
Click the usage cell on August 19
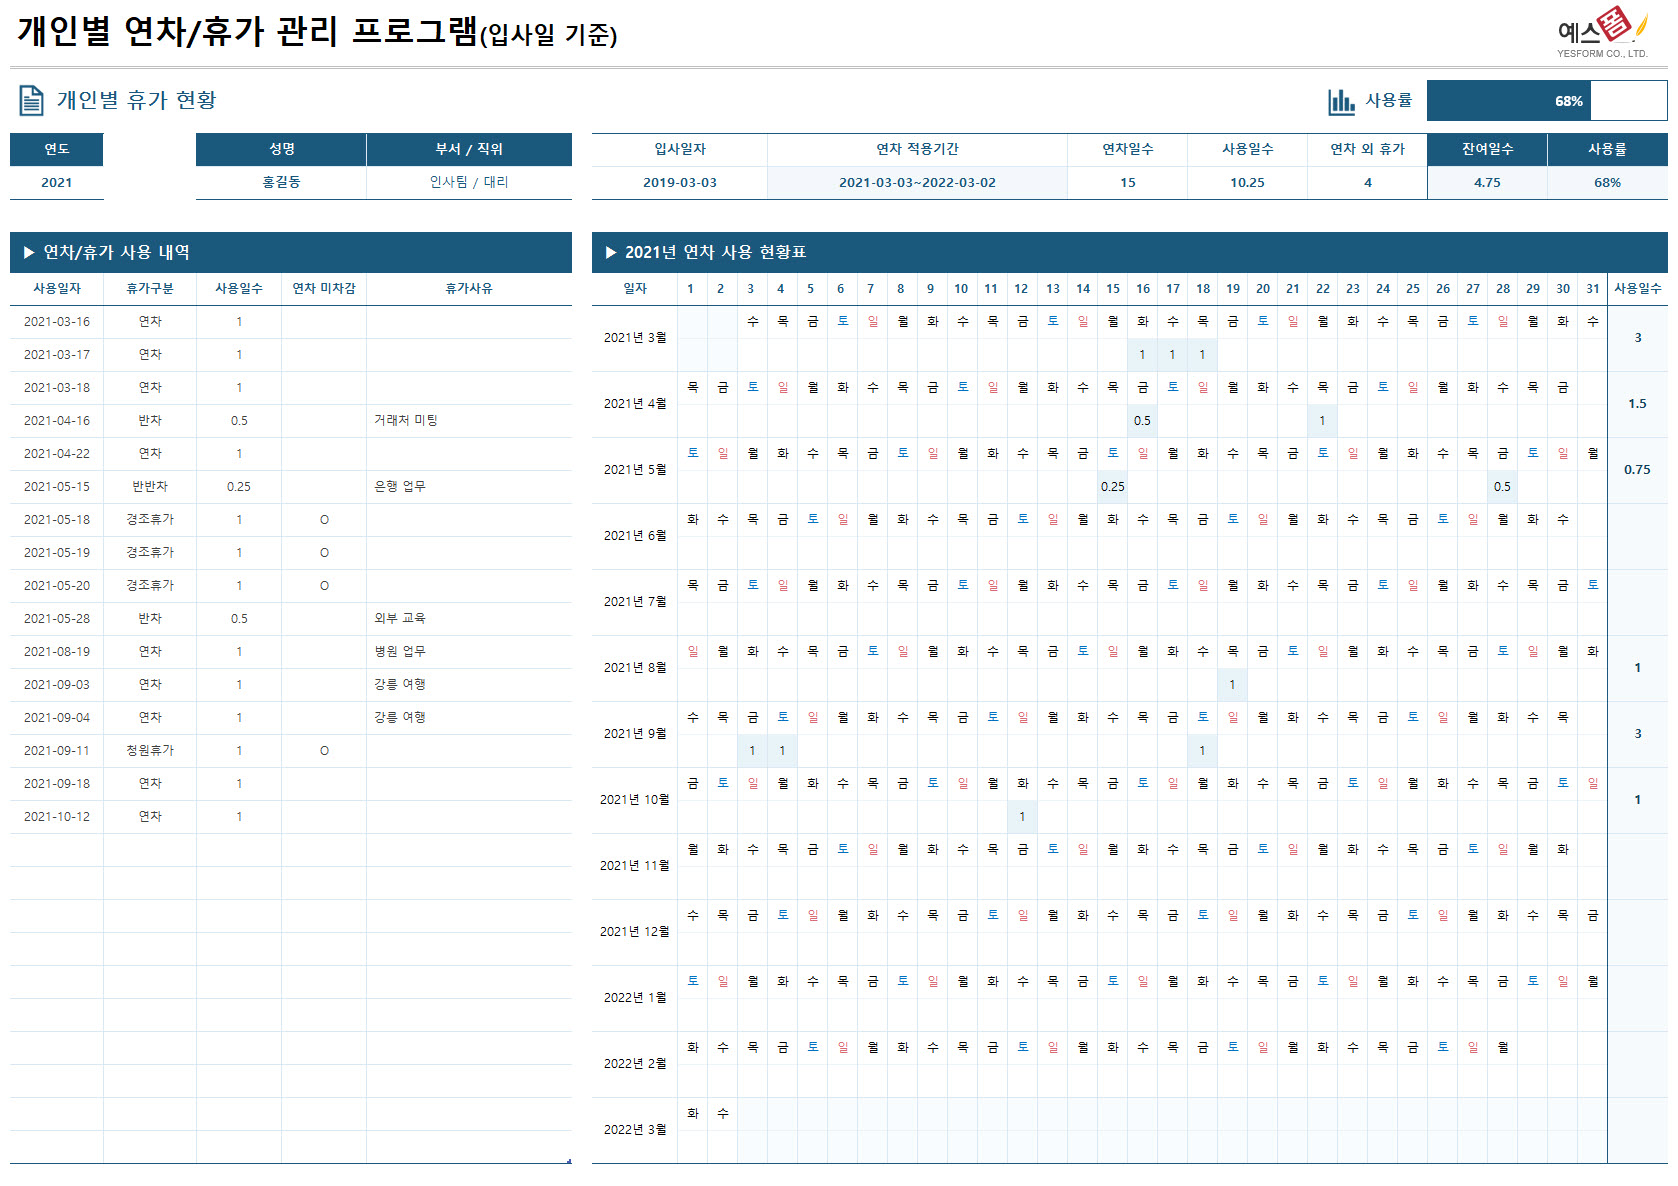pyautogui.click(x=1233, y=685)
